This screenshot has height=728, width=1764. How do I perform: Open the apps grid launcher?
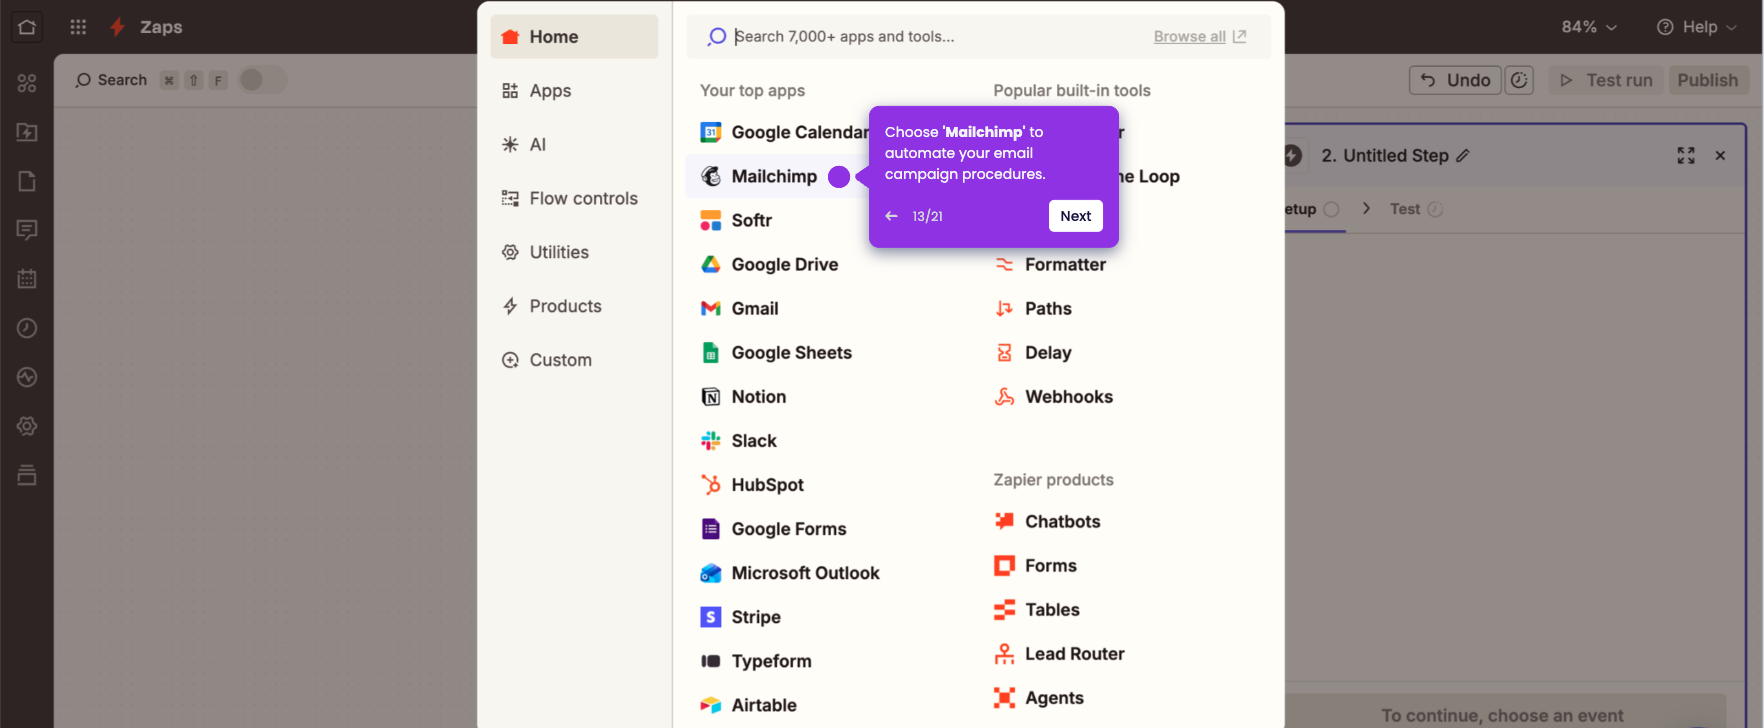78,27
